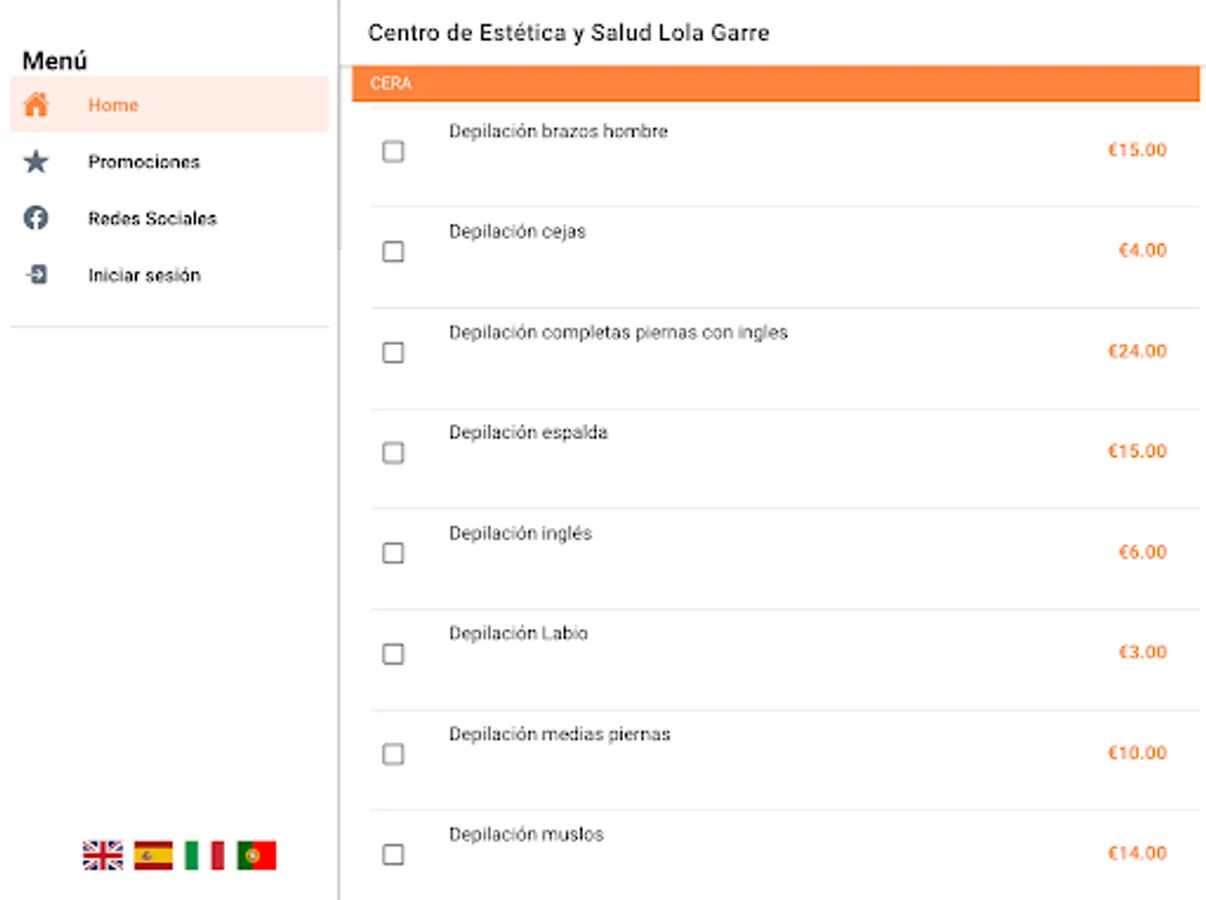The width and height of the screenshot is (1206, 900).
Task: Select Depilación completas piernas con ingles checkbox
Action: coord(393,353)
